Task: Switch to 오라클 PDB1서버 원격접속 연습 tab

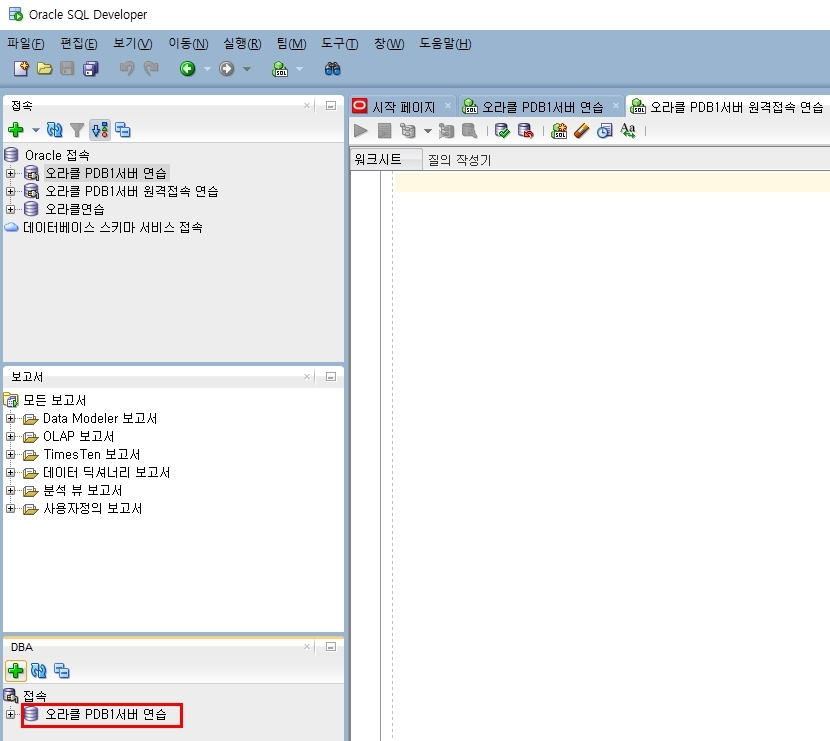Action: coord(728,107)
